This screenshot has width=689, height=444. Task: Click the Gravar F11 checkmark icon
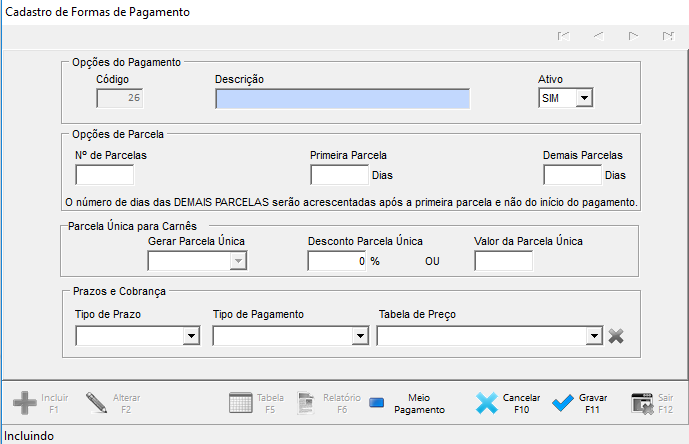pyautogui.click(x=563, y=403)
